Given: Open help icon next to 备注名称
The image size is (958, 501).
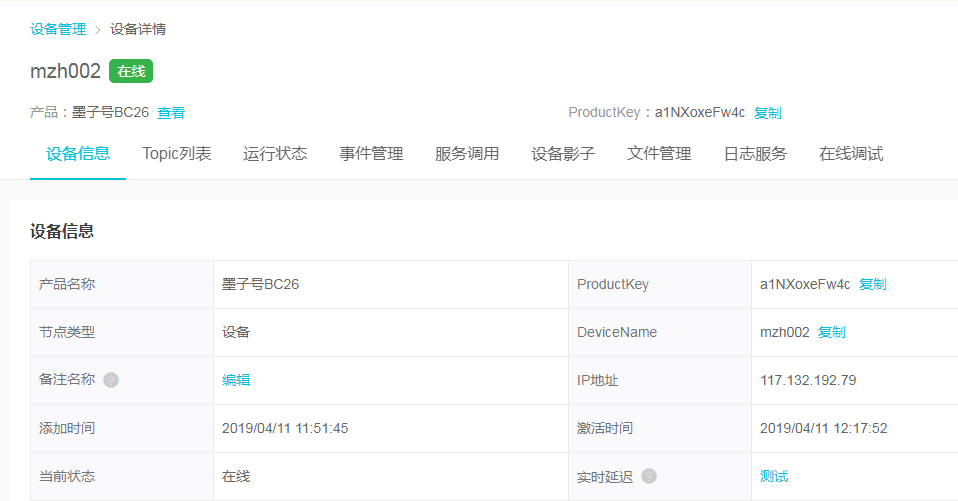Looking at the screenshot, I should pos(111,380).
